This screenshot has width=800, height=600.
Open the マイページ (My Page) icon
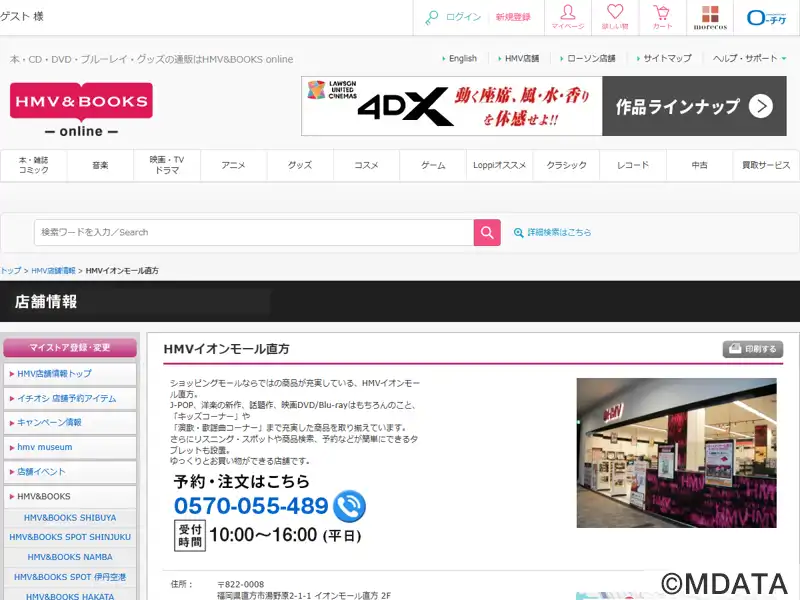tap(567, 17)
